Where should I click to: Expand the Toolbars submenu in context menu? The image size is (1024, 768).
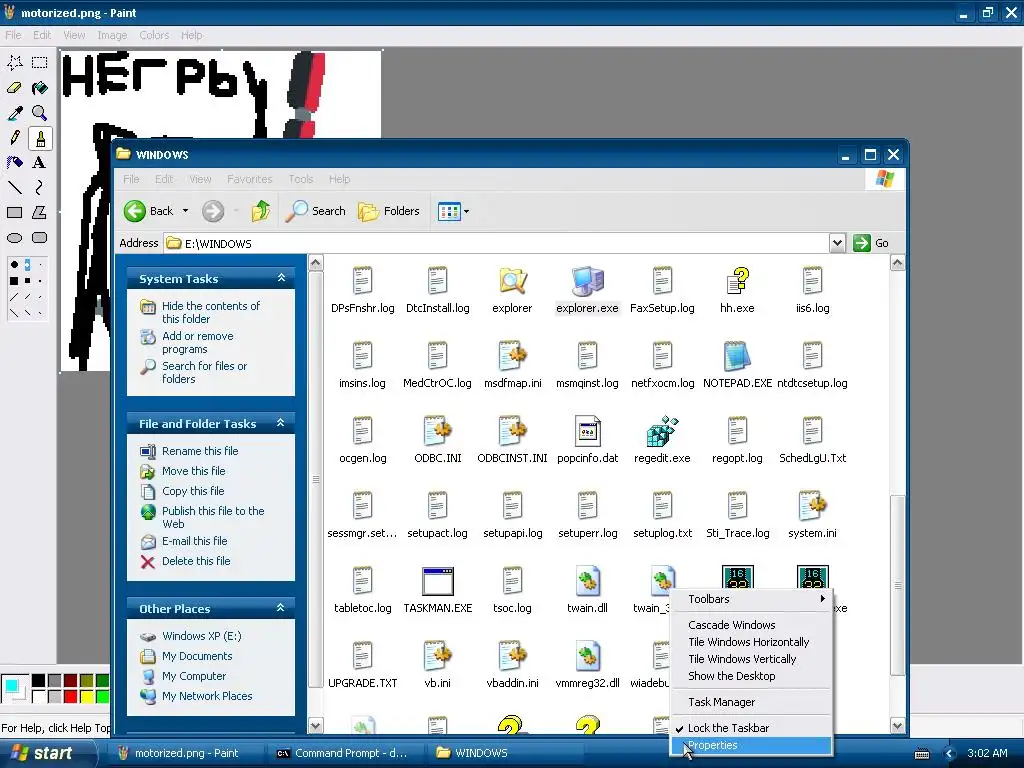tap(751, 599)
